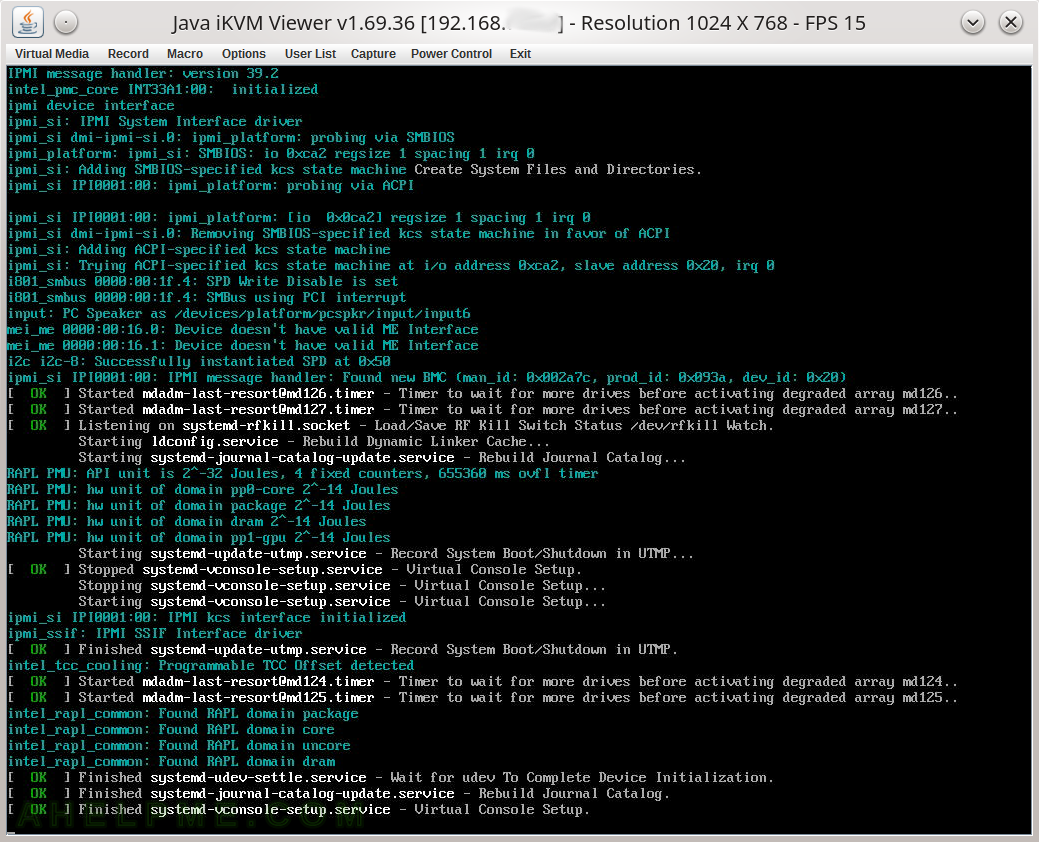Click the 'Stopped systemd-vconsole-setup.service' line
This screenshot has height=842, width=1039.
click(x=295, y=569)
